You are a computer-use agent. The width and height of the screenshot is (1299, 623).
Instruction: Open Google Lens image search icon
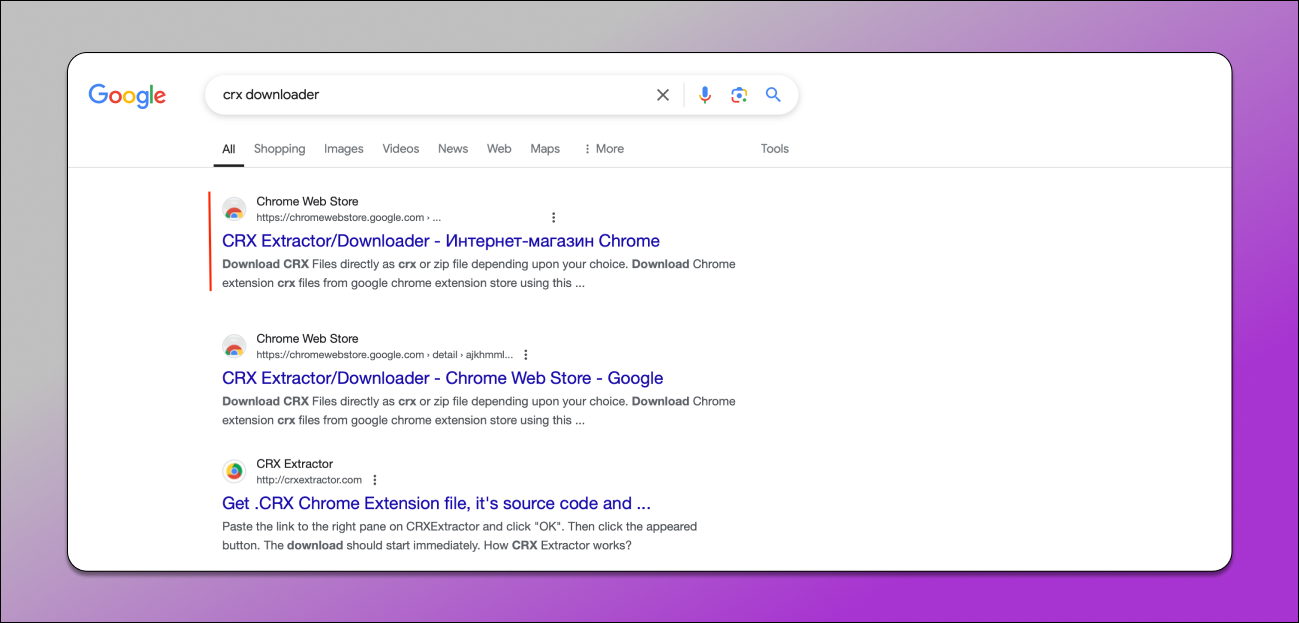(x=739, y=95)
